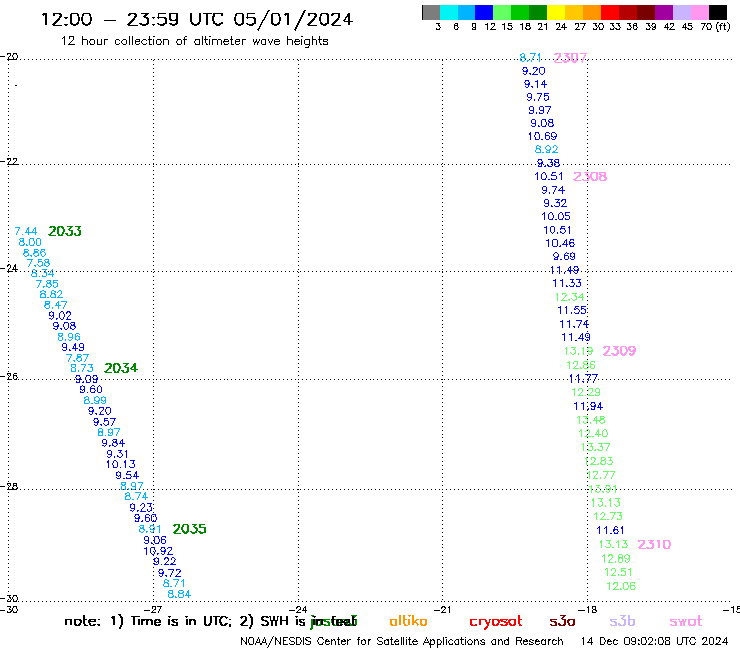Click the pink time label 2307

pos(570,58)
